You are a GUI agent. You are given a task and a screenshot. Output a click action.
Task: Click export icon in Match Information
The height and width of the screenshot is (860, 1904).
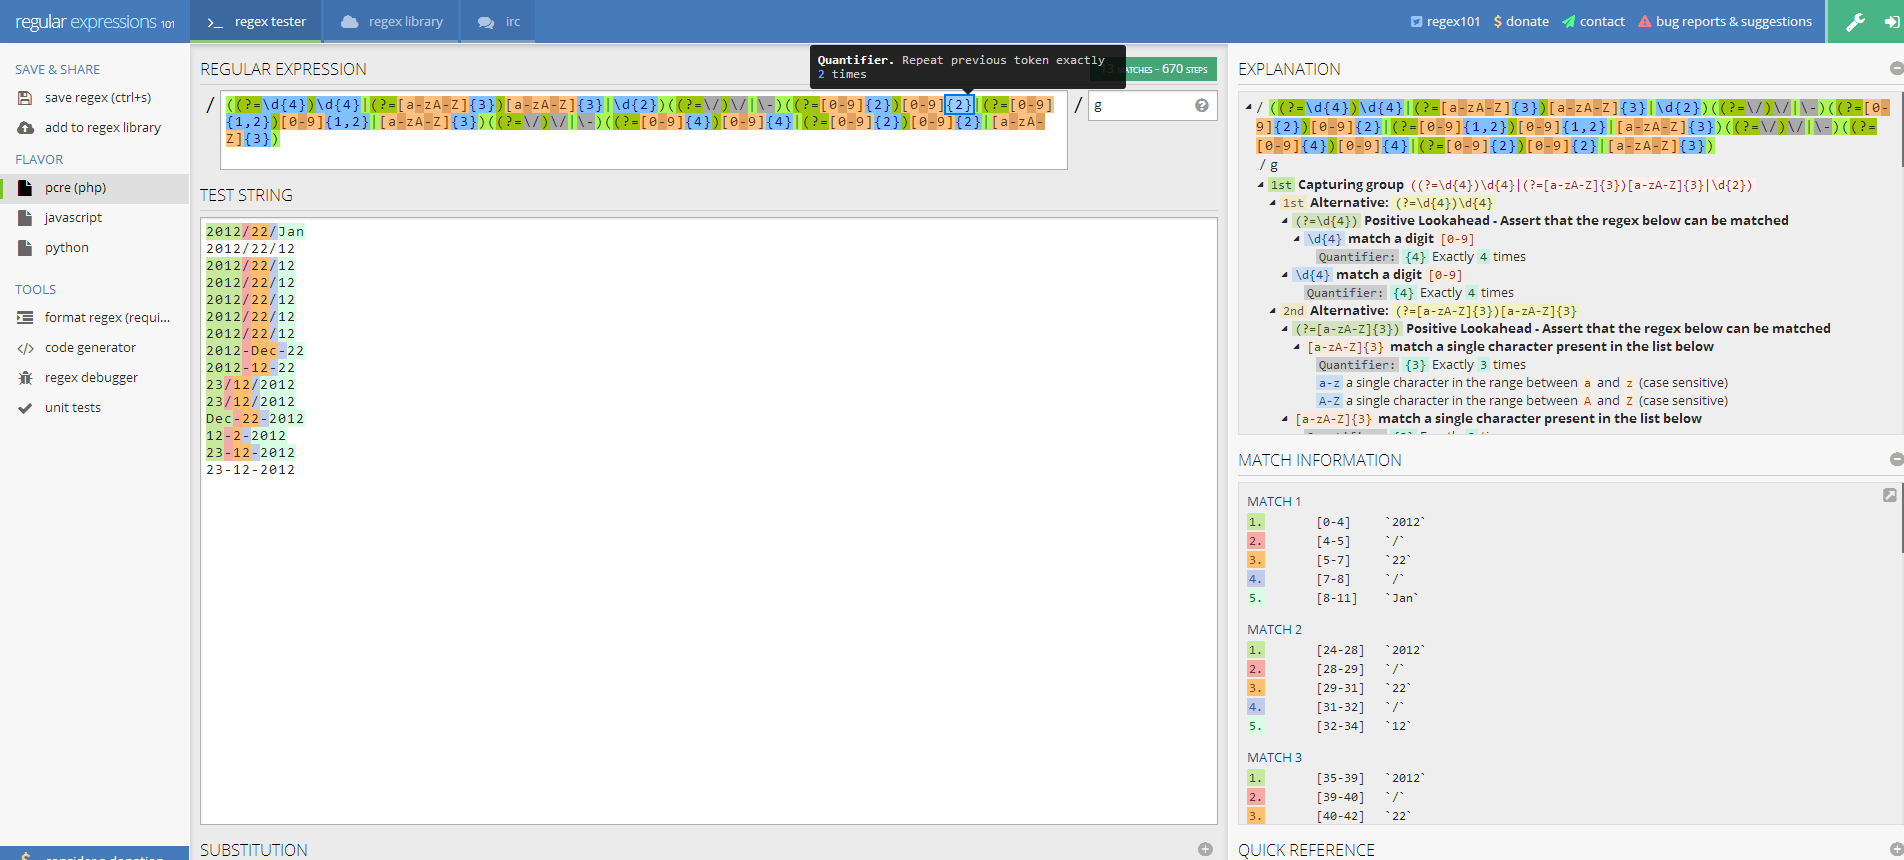pyautogui.click(x=1889, y=495)
